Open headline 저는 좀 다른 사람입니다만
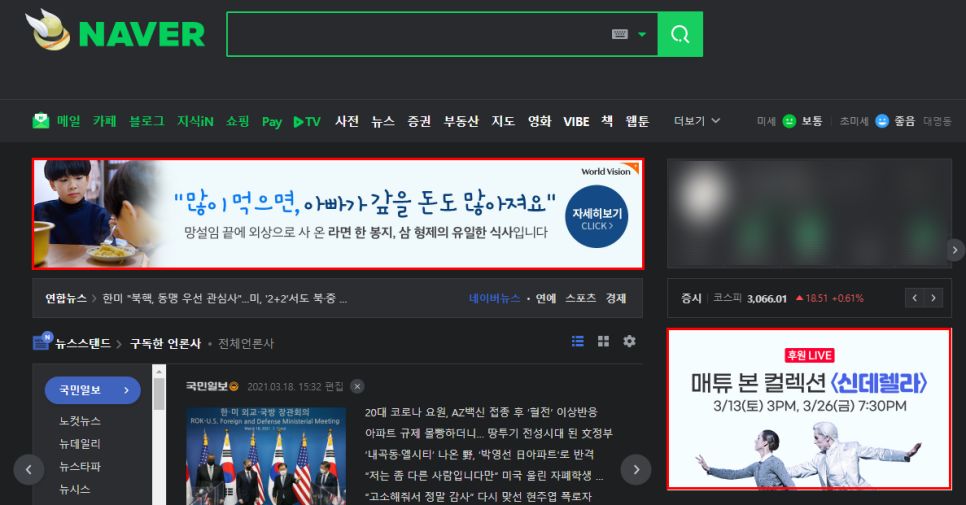 [484, 475]
